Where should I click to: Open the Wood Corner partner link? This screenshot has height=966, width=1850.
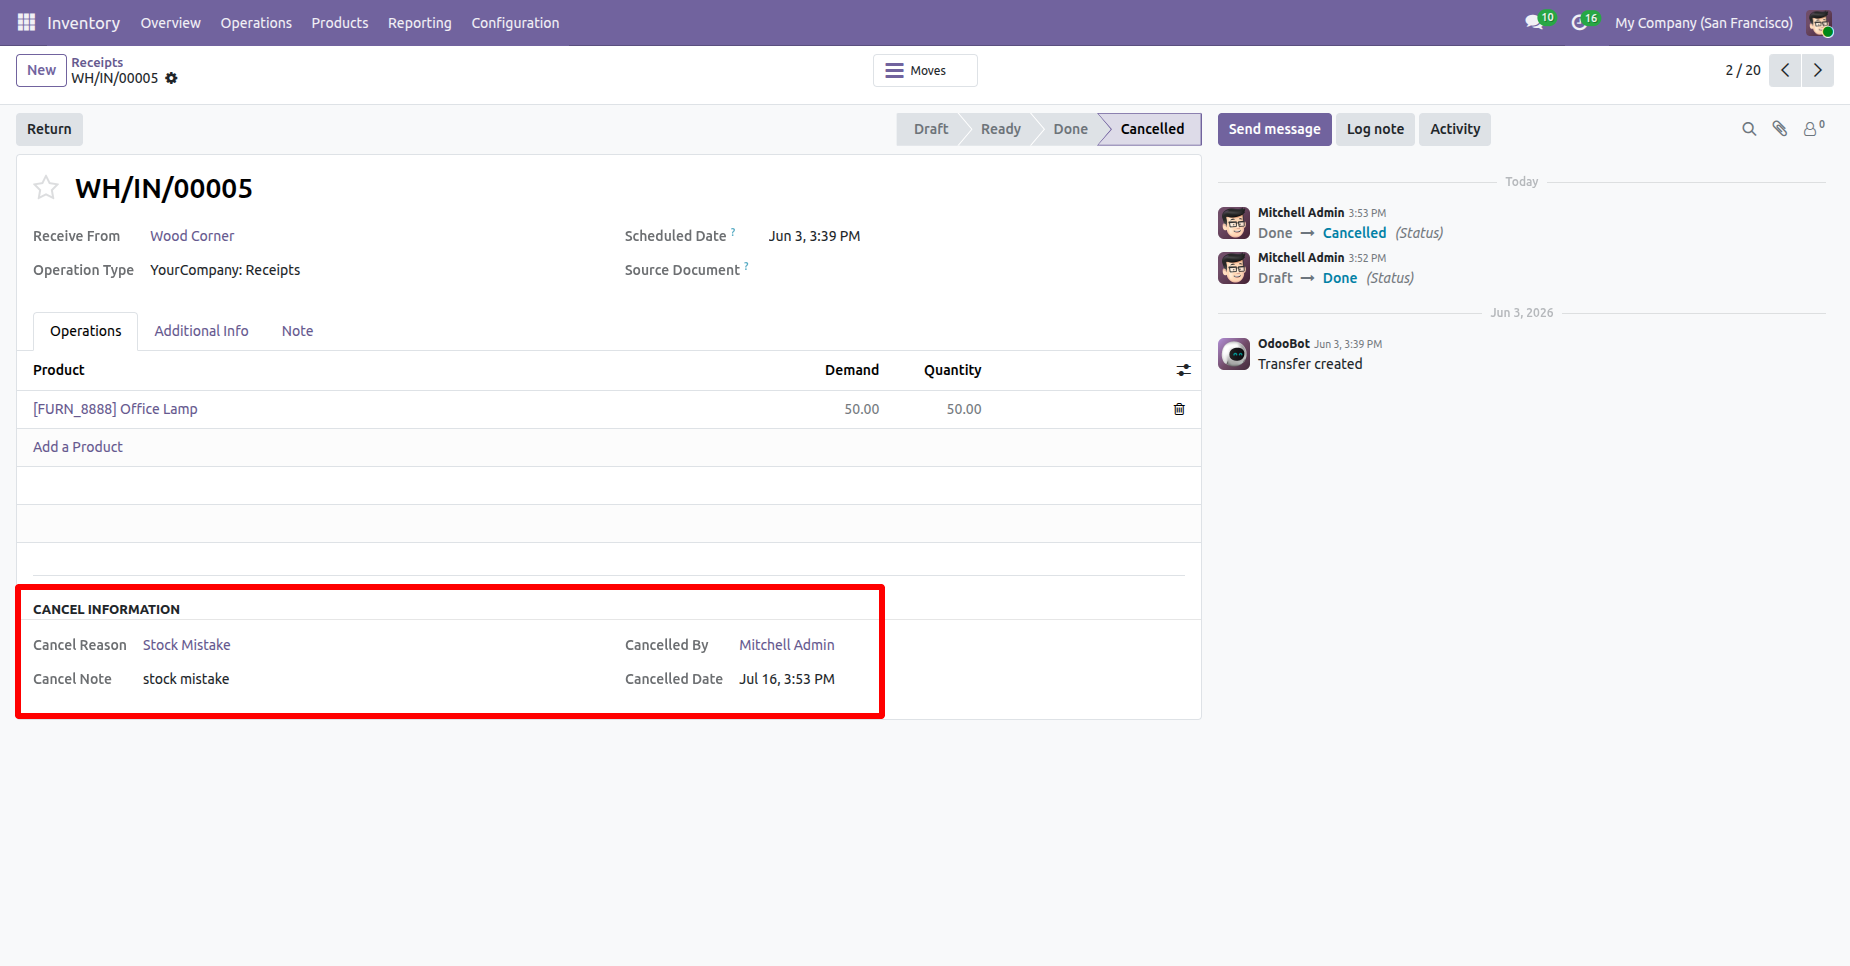click(192, 236)
